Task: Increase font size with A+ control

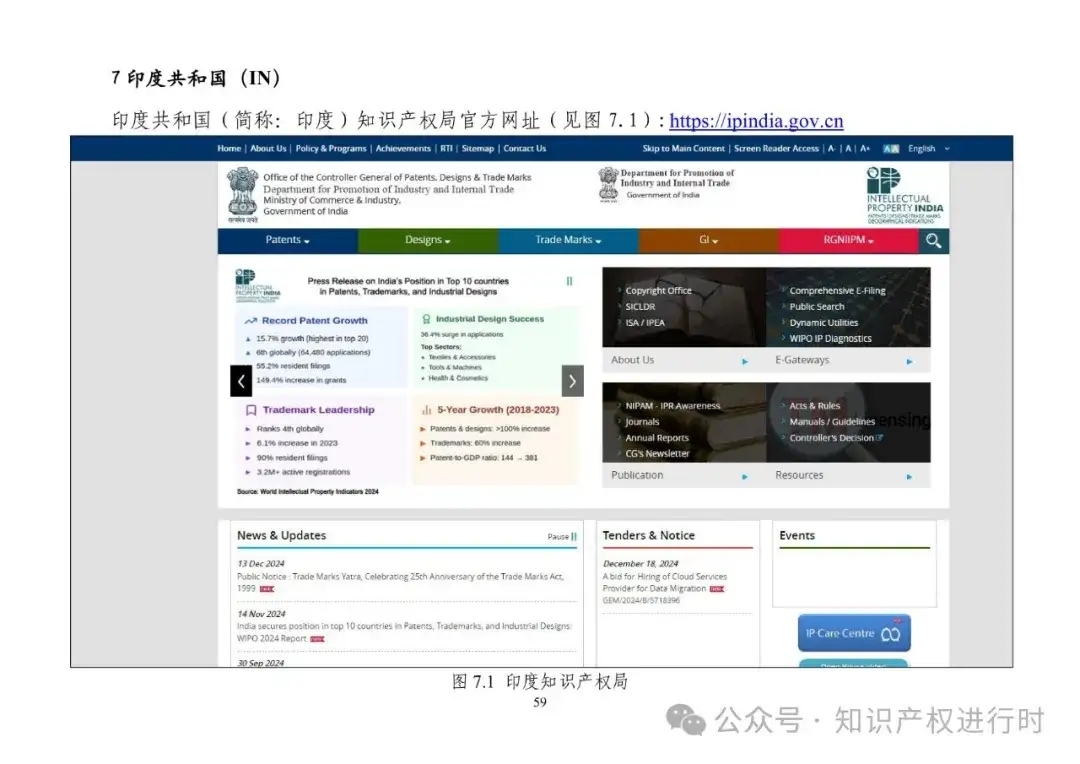Action: (x=865, y=148)
